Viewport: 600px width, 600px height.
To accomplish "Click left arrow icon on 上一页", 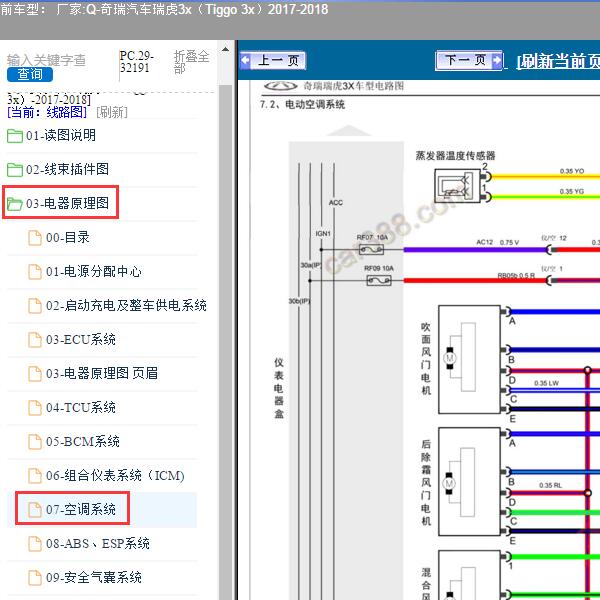I will point(246,60).
